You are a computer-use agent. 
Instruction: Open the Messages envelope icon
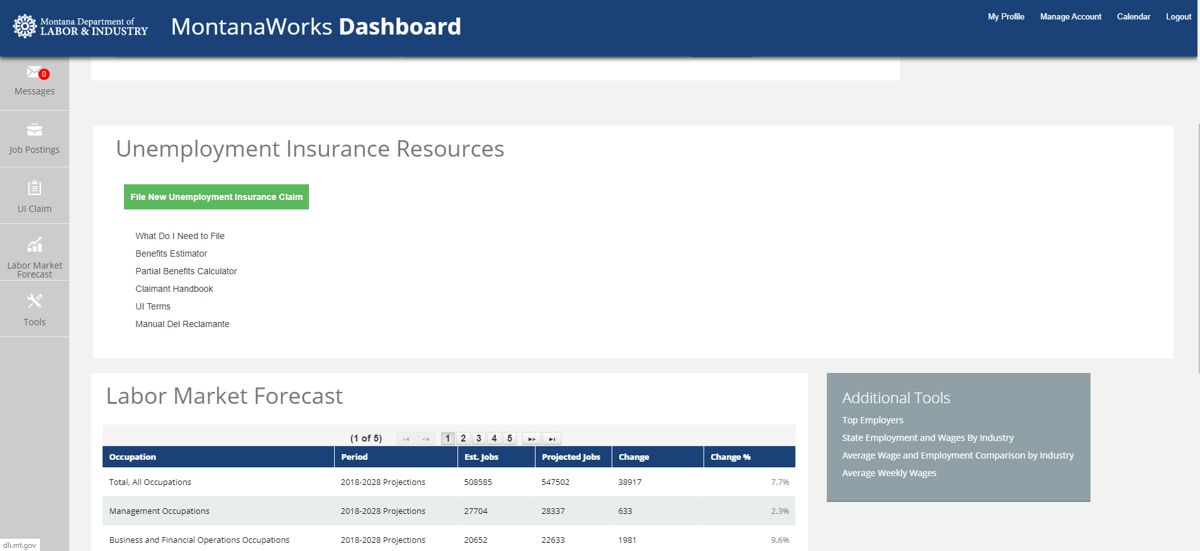34,73
